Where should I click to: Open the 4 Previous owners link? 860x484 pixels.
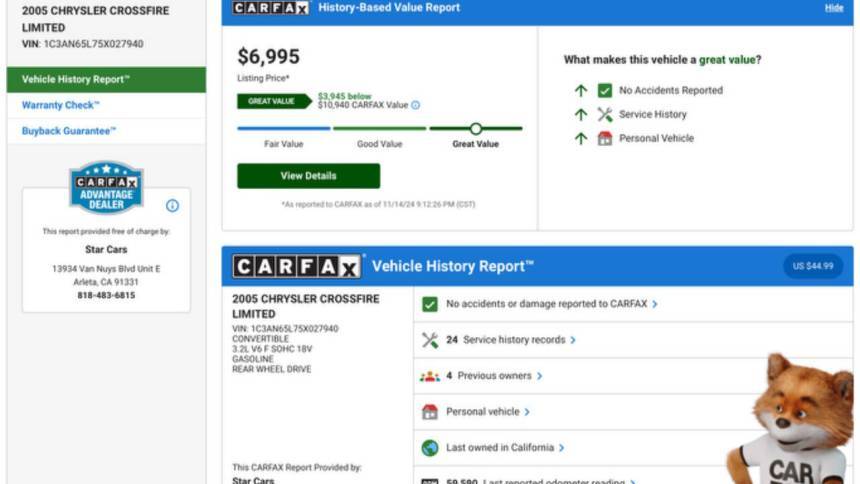point(489,376)
